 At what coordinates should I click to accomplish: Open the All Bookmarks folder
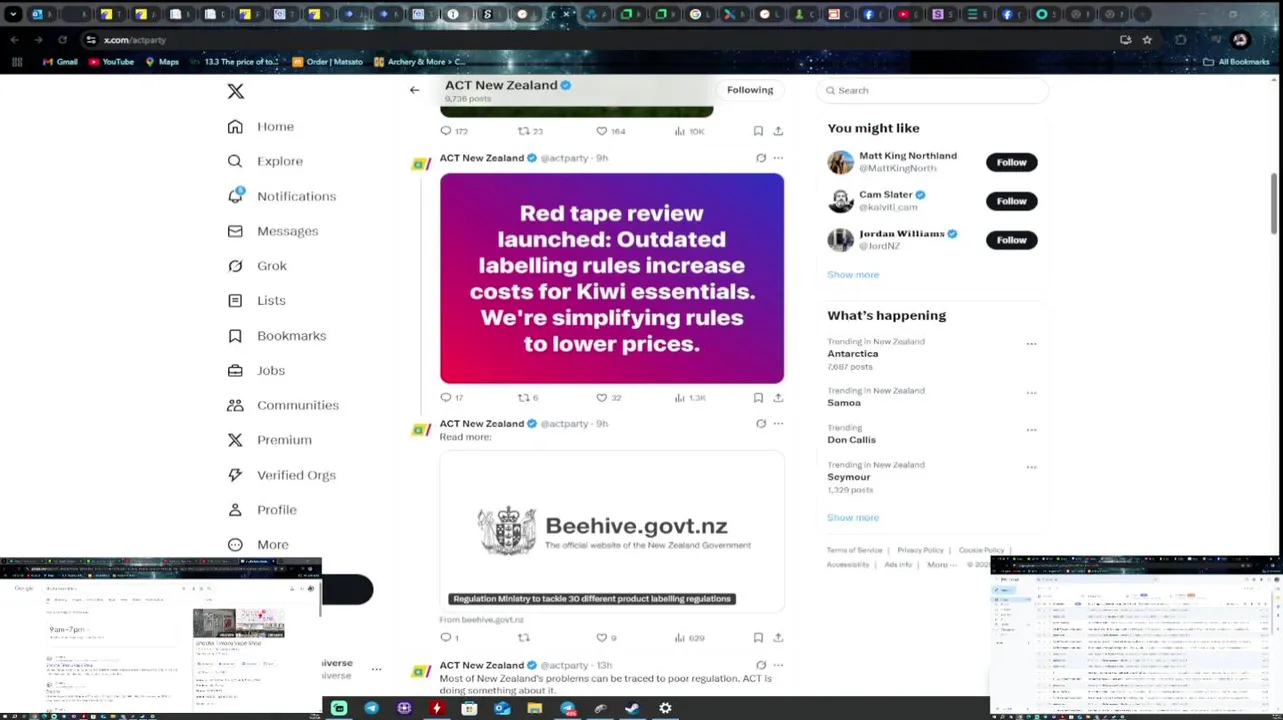1236,62
